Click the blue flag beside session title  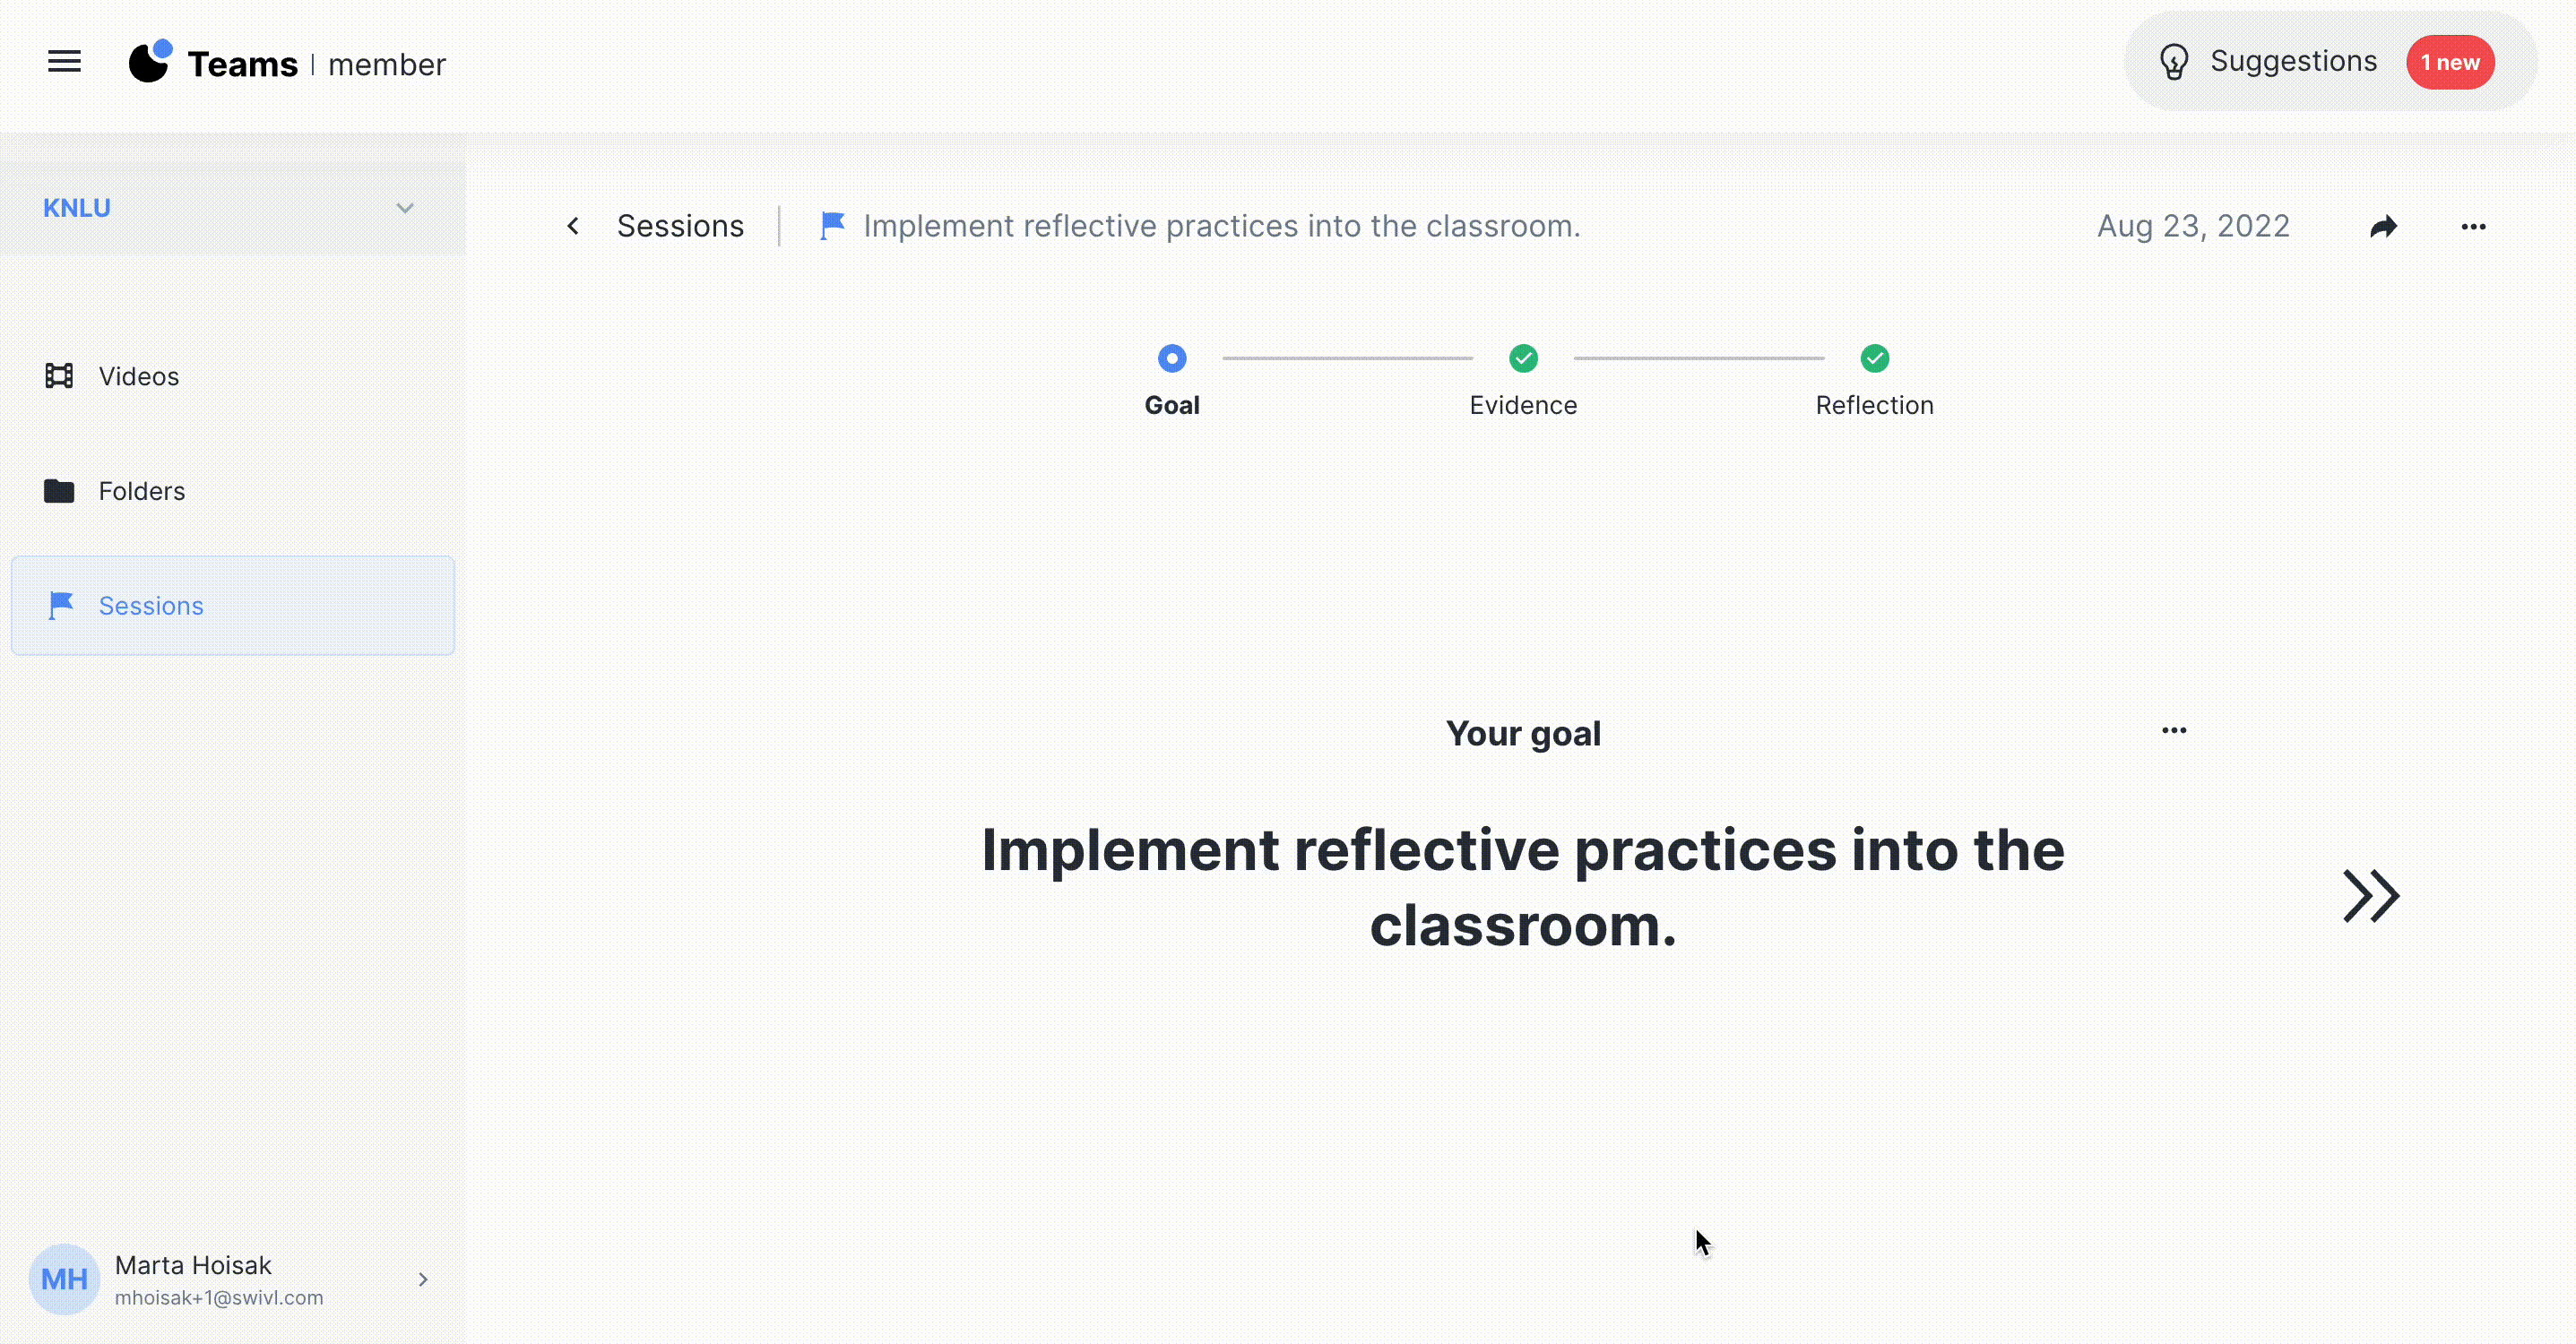tap(832, 226)
